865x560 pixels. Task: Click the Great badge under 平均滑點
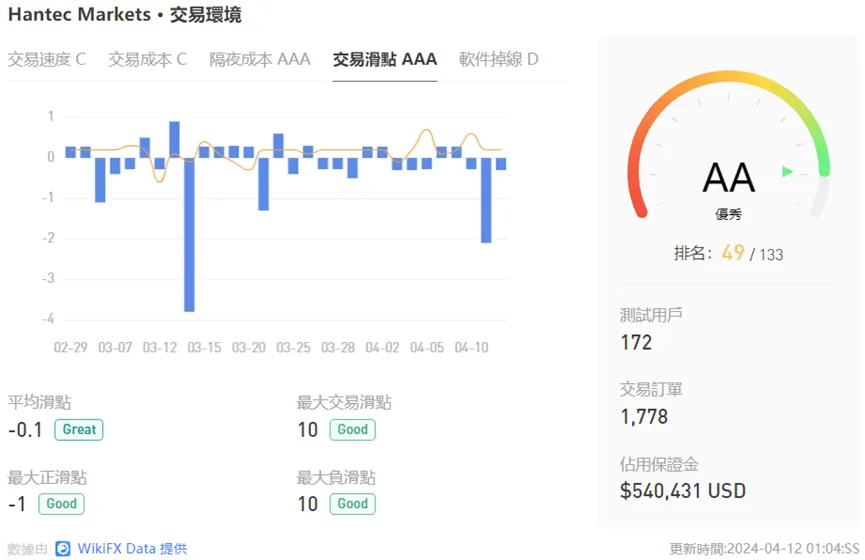click(79, 429)
